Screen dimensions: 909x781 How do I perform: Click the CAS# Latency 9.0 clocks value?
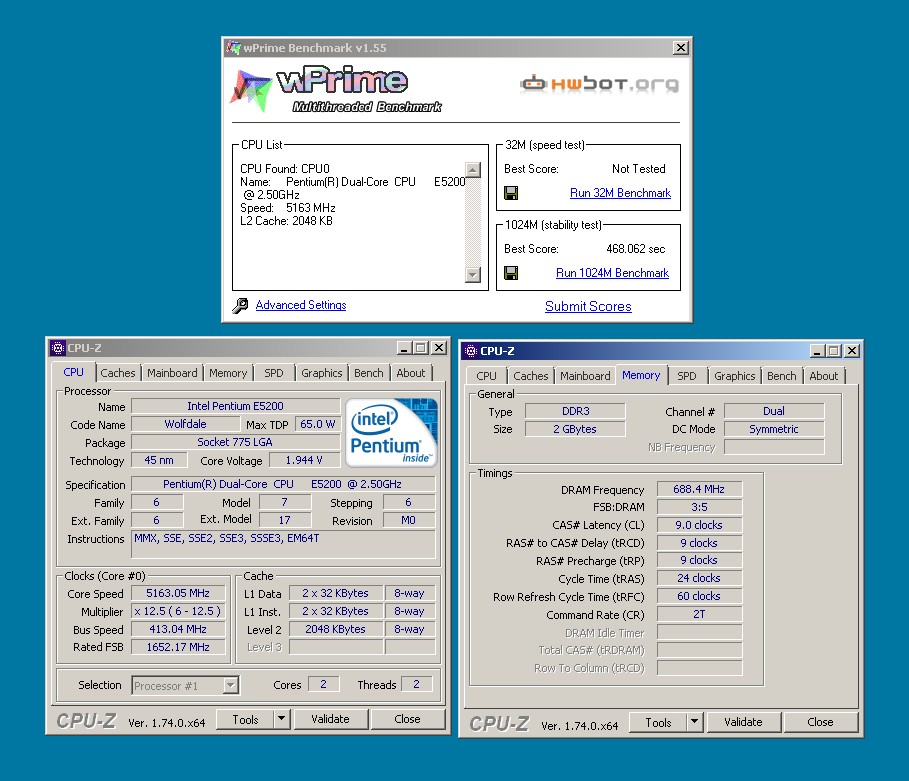699,525
